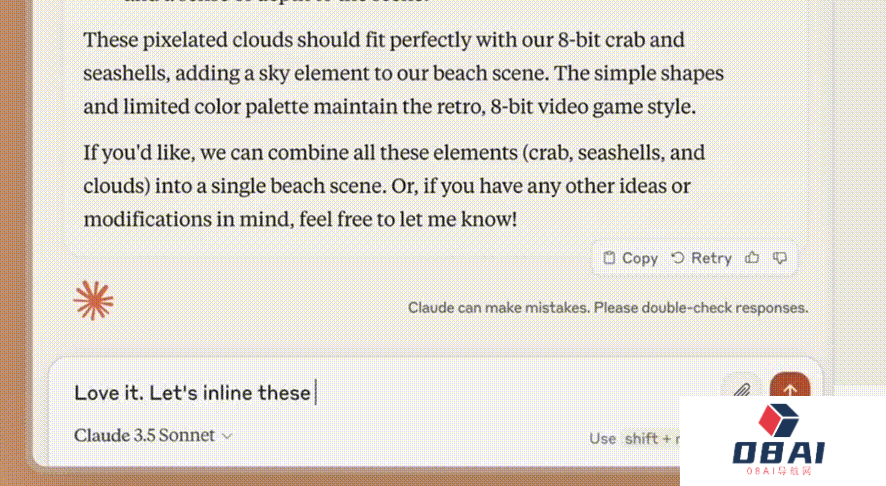The image size is (886, 486).
Task: Click the word 'Use' in the input hint
Action: (x=602, y=438)
